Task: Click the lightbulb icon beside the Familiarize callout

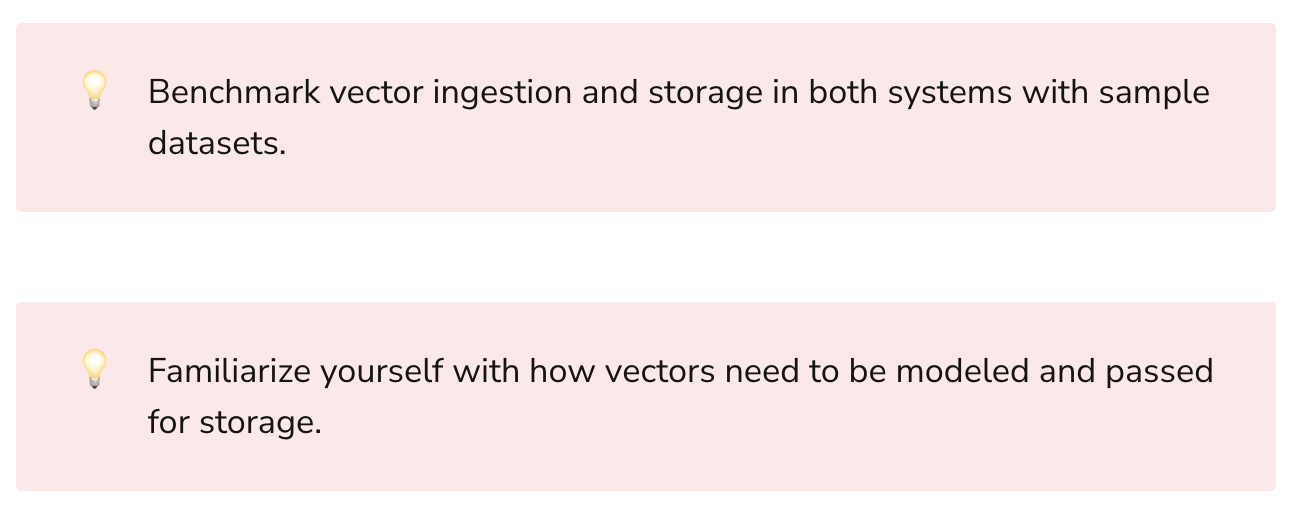Action: point(94,369)
